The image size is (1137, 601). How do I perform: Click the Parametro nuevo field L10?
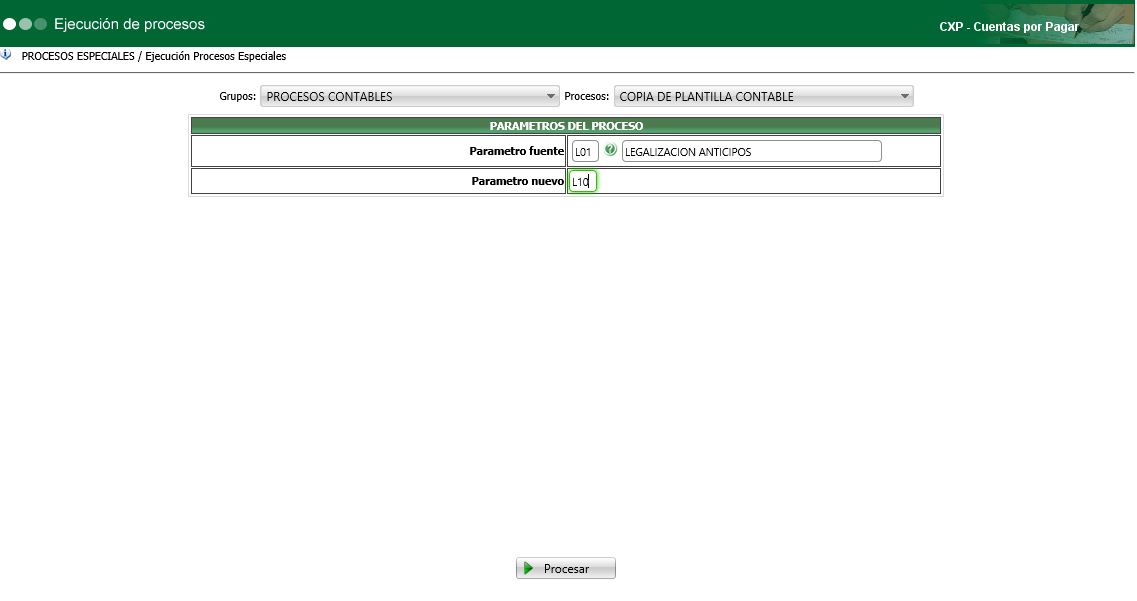click(x=582, y=181)
